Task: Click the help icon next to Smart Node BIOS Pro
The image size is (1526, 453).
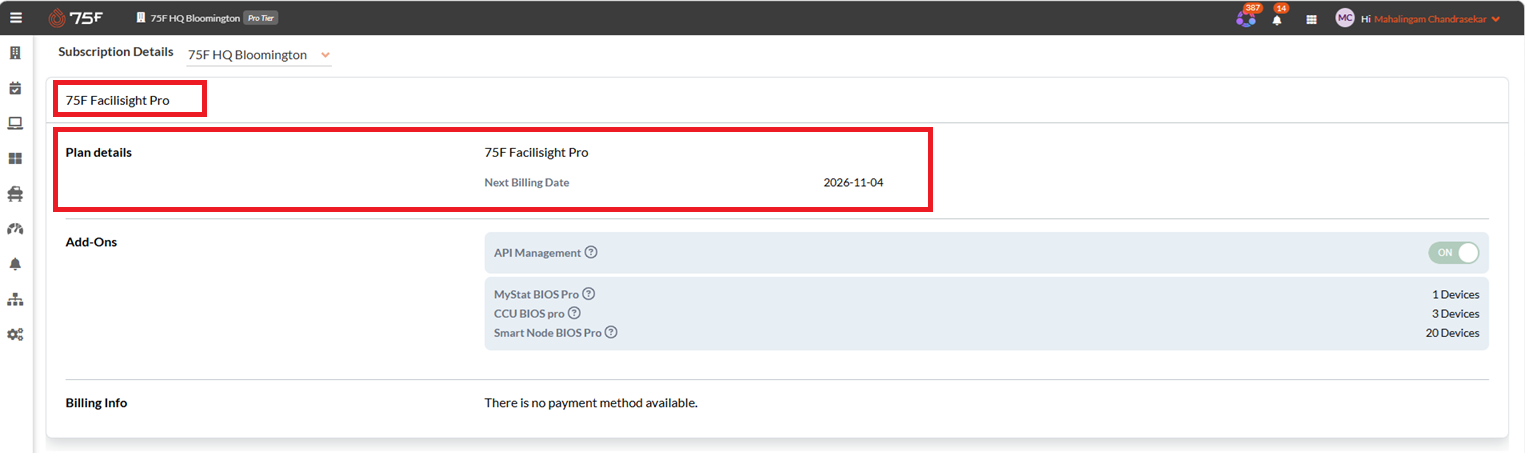Action: [611, 332]
